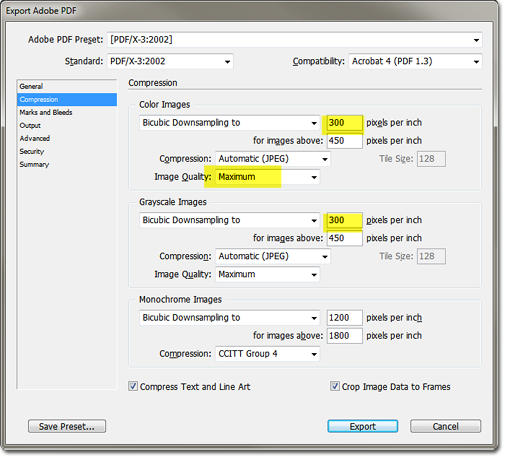
Task: Click Color Images Tile Size field
Action: click(431, 159)
